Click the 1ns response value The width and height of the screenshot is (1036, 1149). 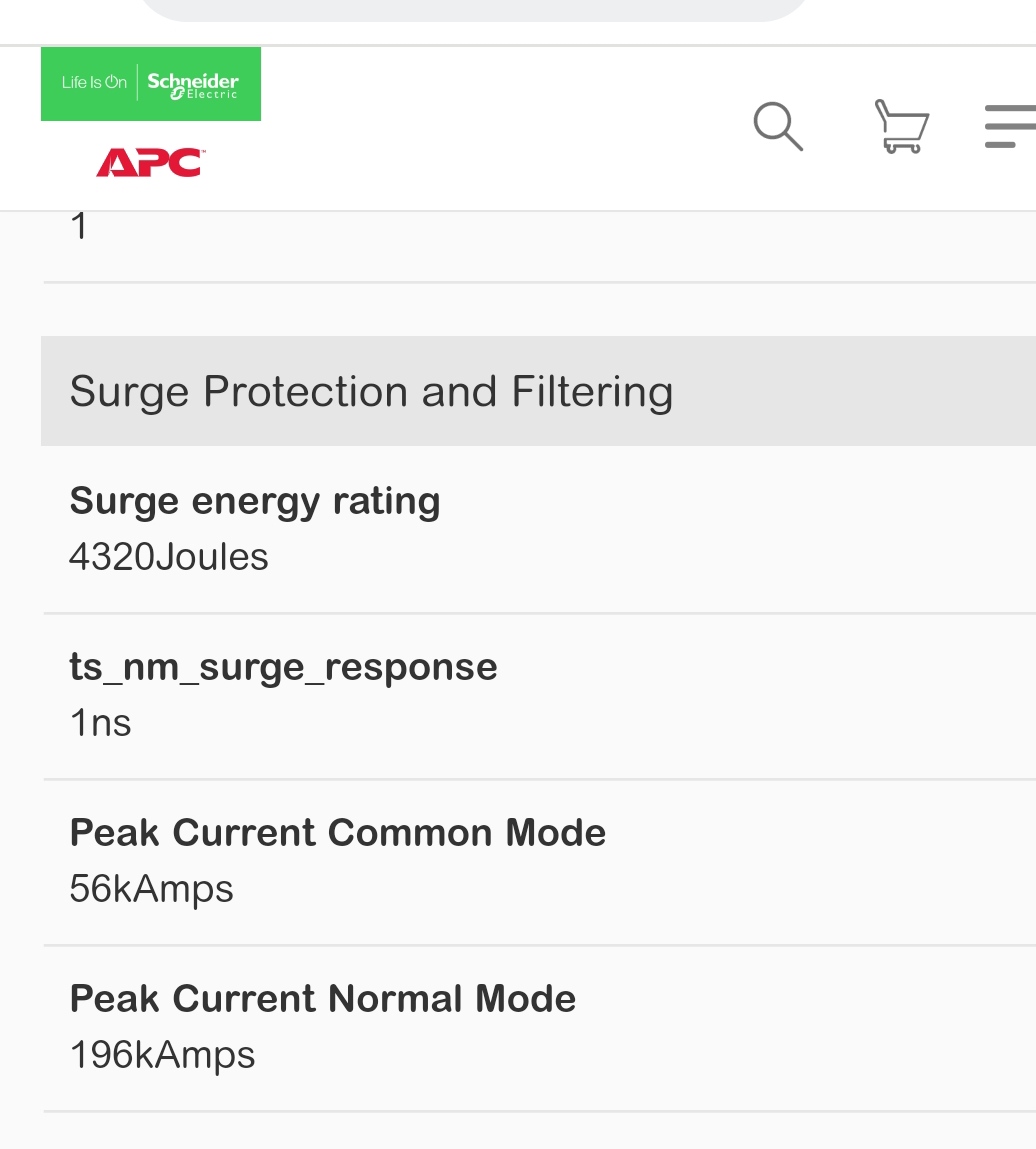pos(100,723)
